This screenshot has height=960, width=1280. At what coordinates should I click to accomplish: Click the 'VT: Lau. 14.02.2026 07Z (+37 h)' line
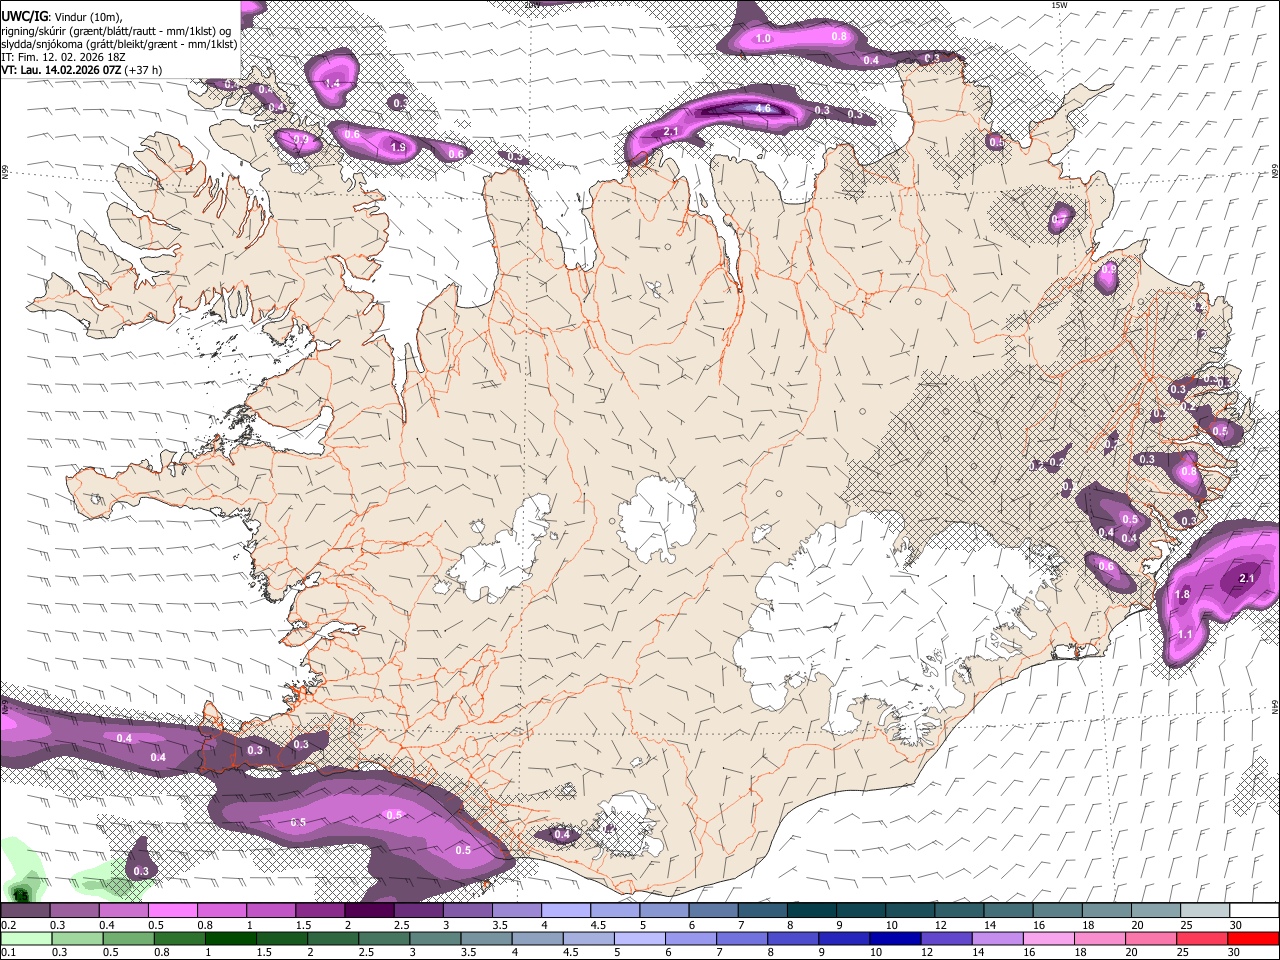[82, 70]
